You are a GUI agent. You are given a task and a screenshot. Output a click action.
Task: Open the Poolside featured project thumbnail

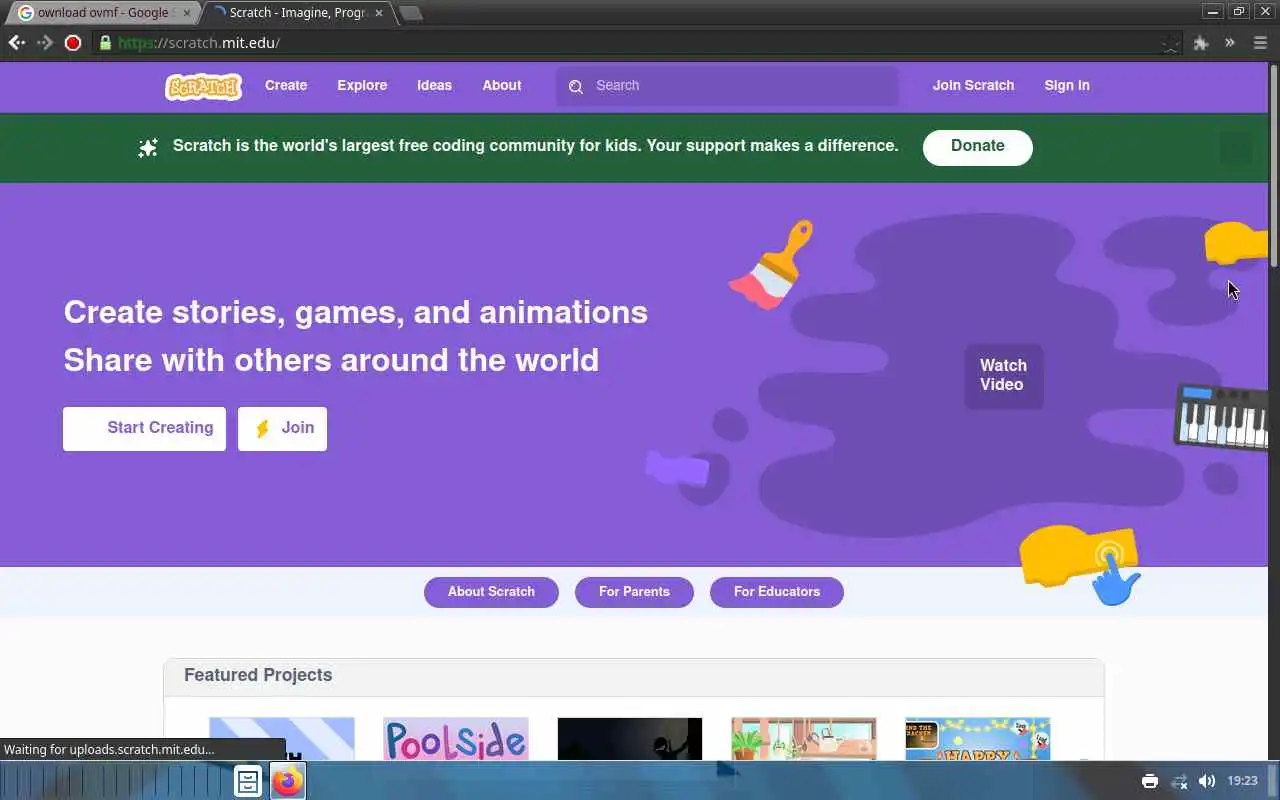tap(456, 739)
